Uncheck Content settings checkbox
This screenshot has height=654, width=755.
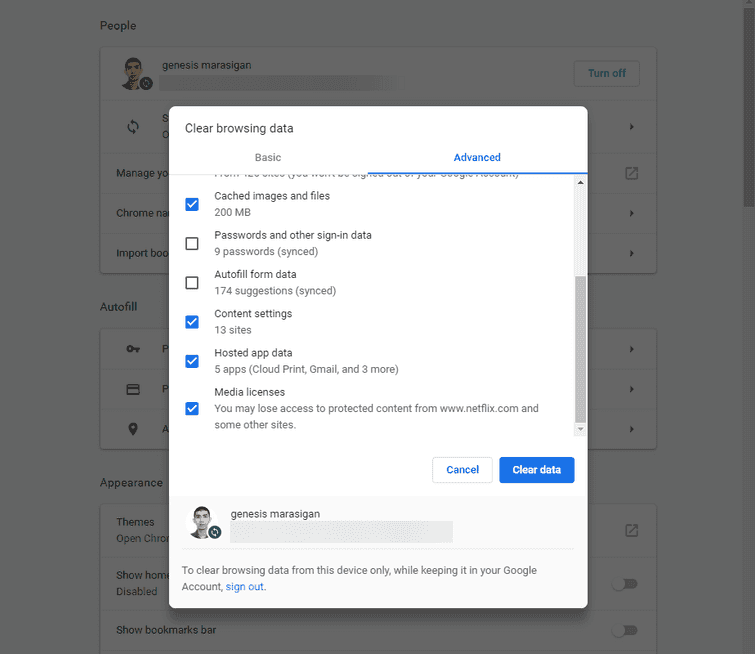[x=192, y=322]
